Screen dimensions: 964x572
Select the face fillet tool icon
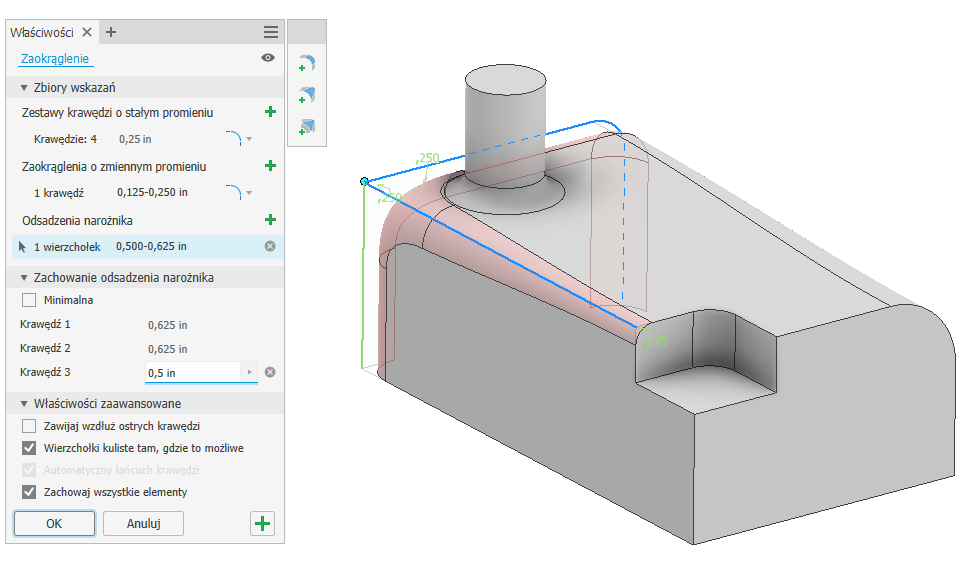click(x=307, y=95)
